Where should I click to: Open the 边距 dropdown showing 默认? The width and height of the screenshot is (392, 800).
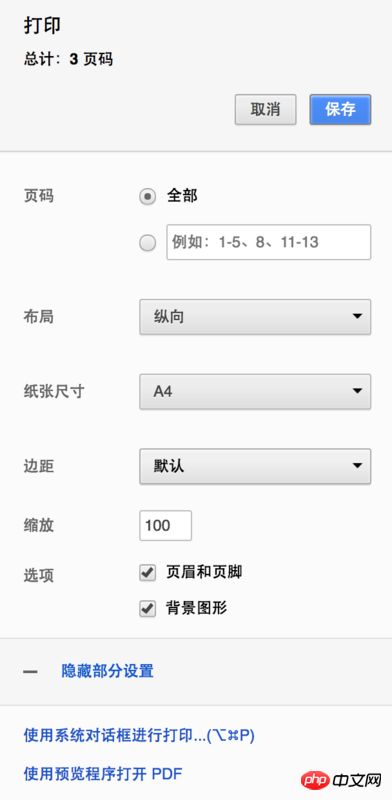click(255, 466)
